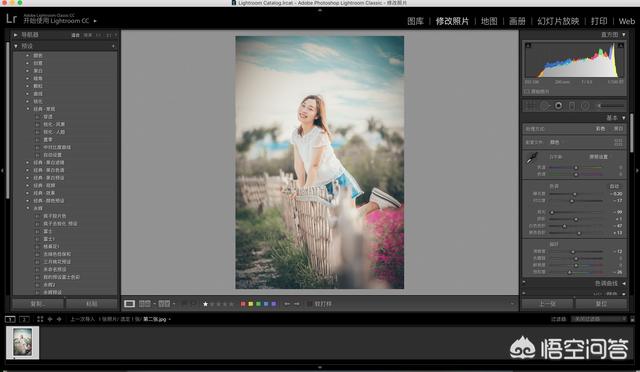Enable the 软打样 soft proofing checkbox
640x372 pixels.
tap(310, 304)
